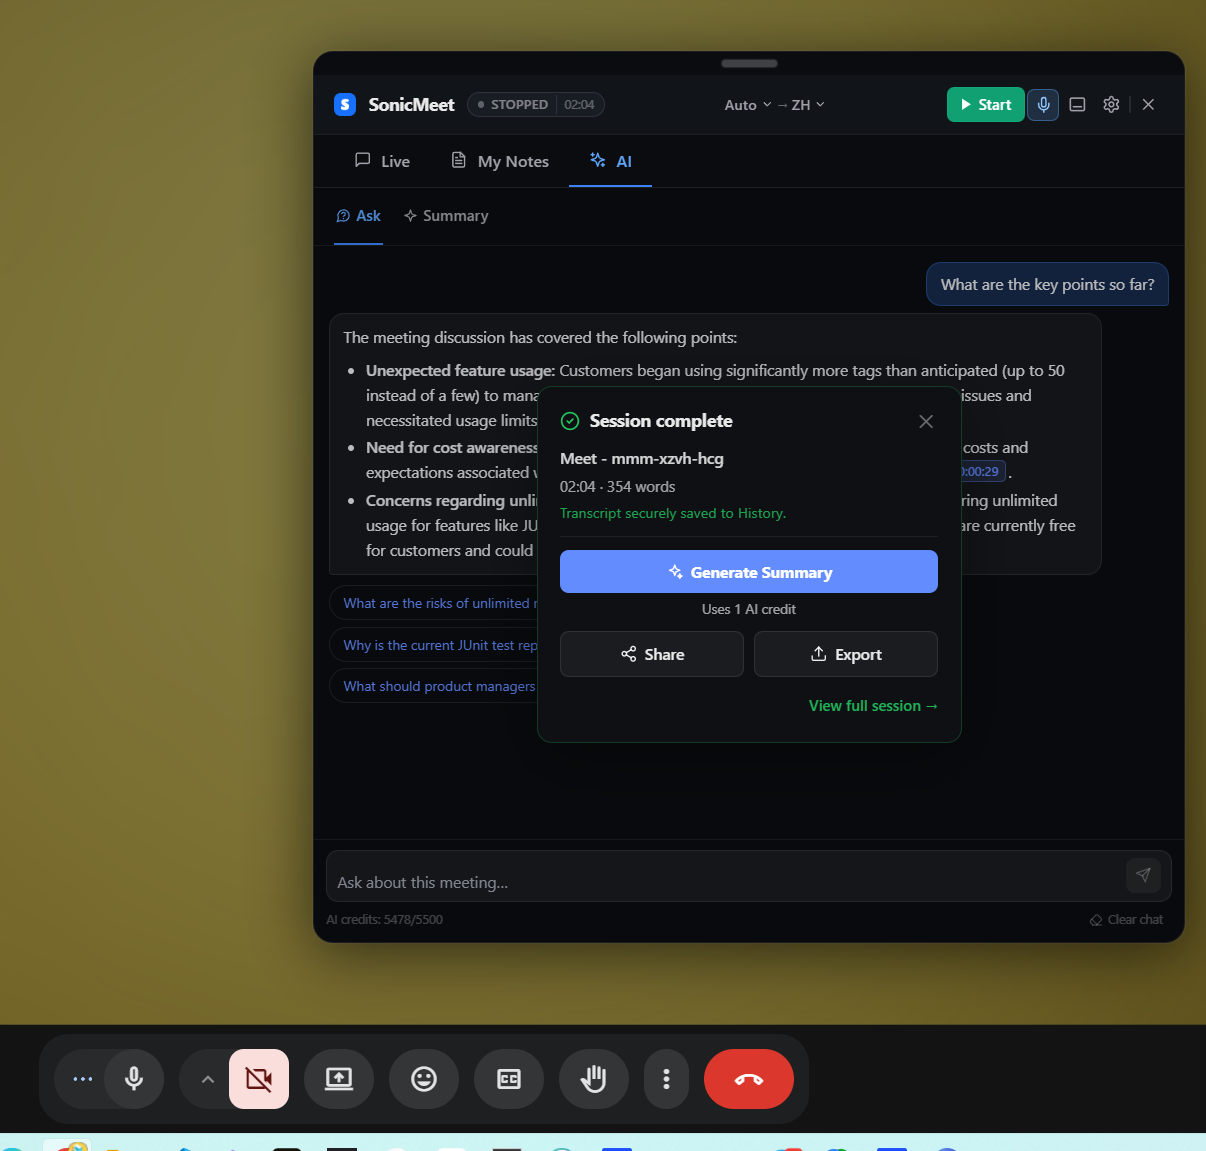
Task: Open SonicMeet settings gear
Action: click(1111, 104)
